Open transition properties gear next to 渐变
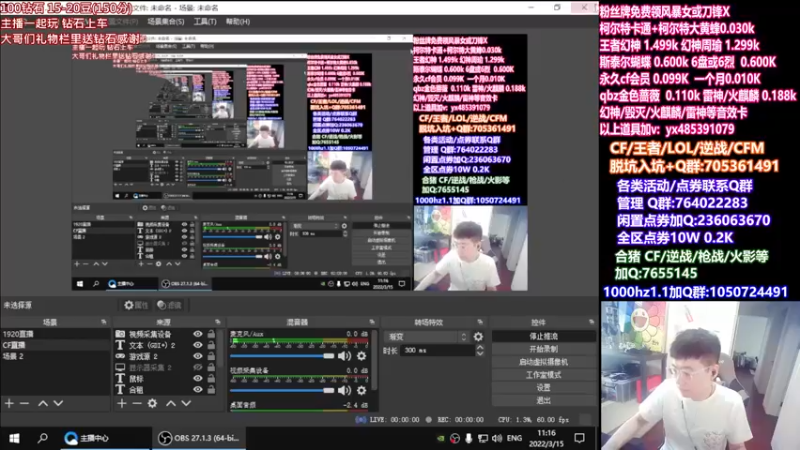800x450 pixels. click(x=478, y=337)
